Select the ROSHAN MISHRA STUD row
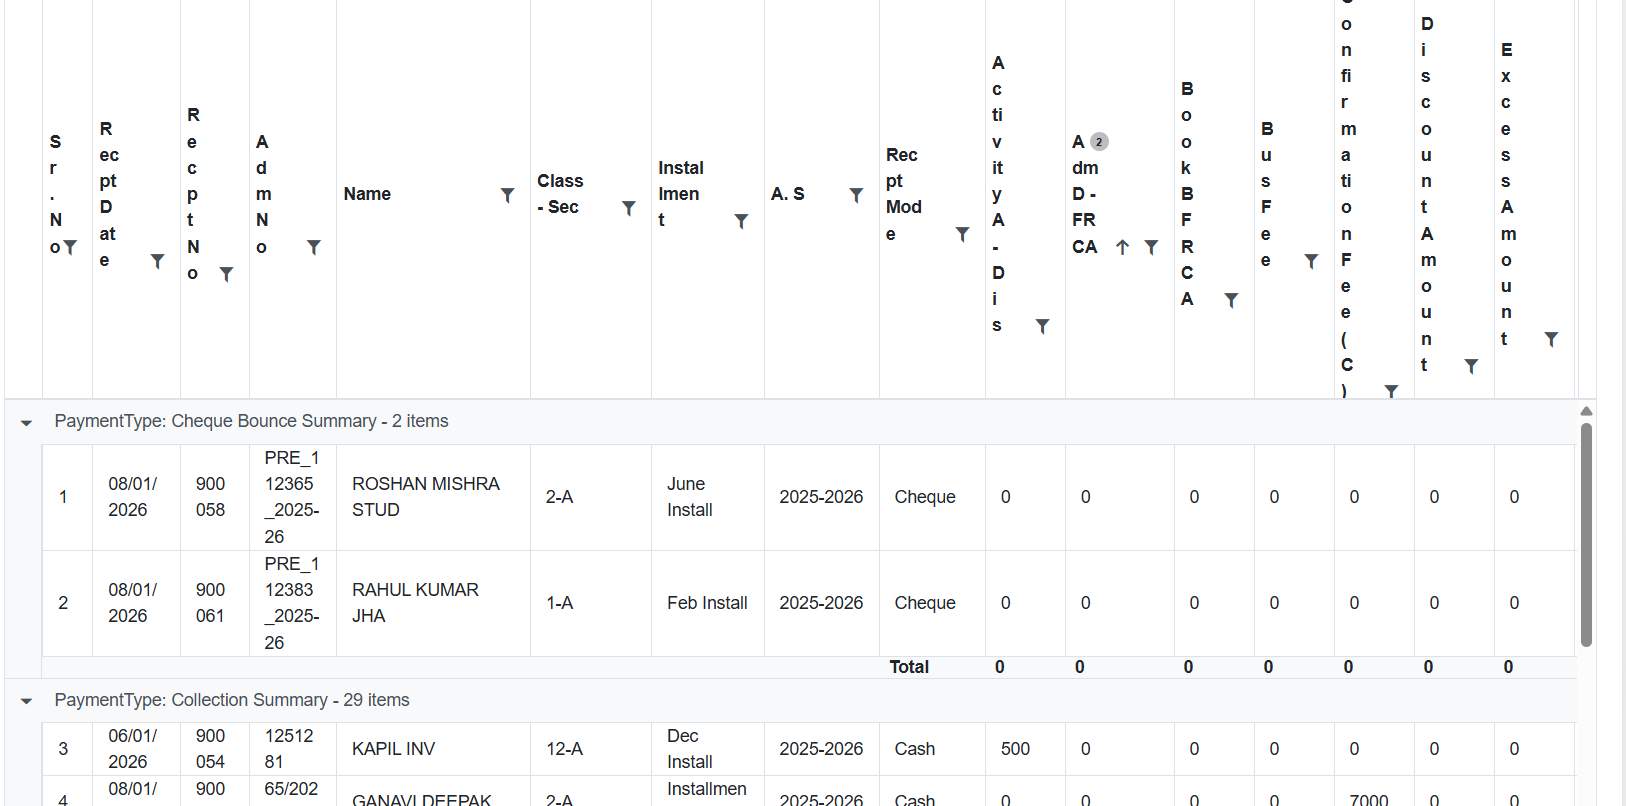The width and height of the screenshot is (1626, 806). click(x=426, y=497)
